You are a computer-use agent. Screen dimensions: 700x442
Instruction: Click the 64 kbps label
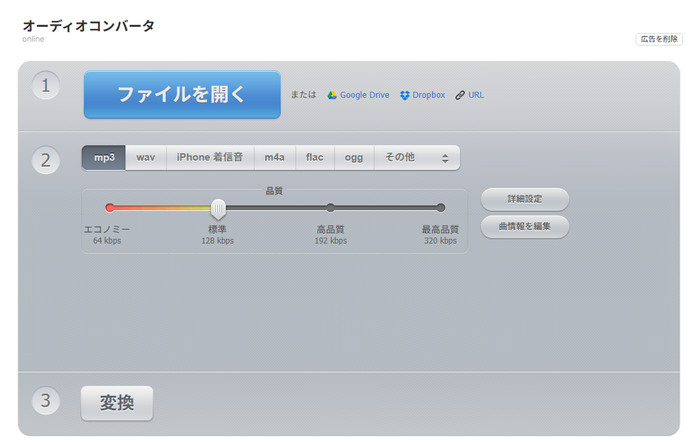pyautogui.click(x=107, y=241)
